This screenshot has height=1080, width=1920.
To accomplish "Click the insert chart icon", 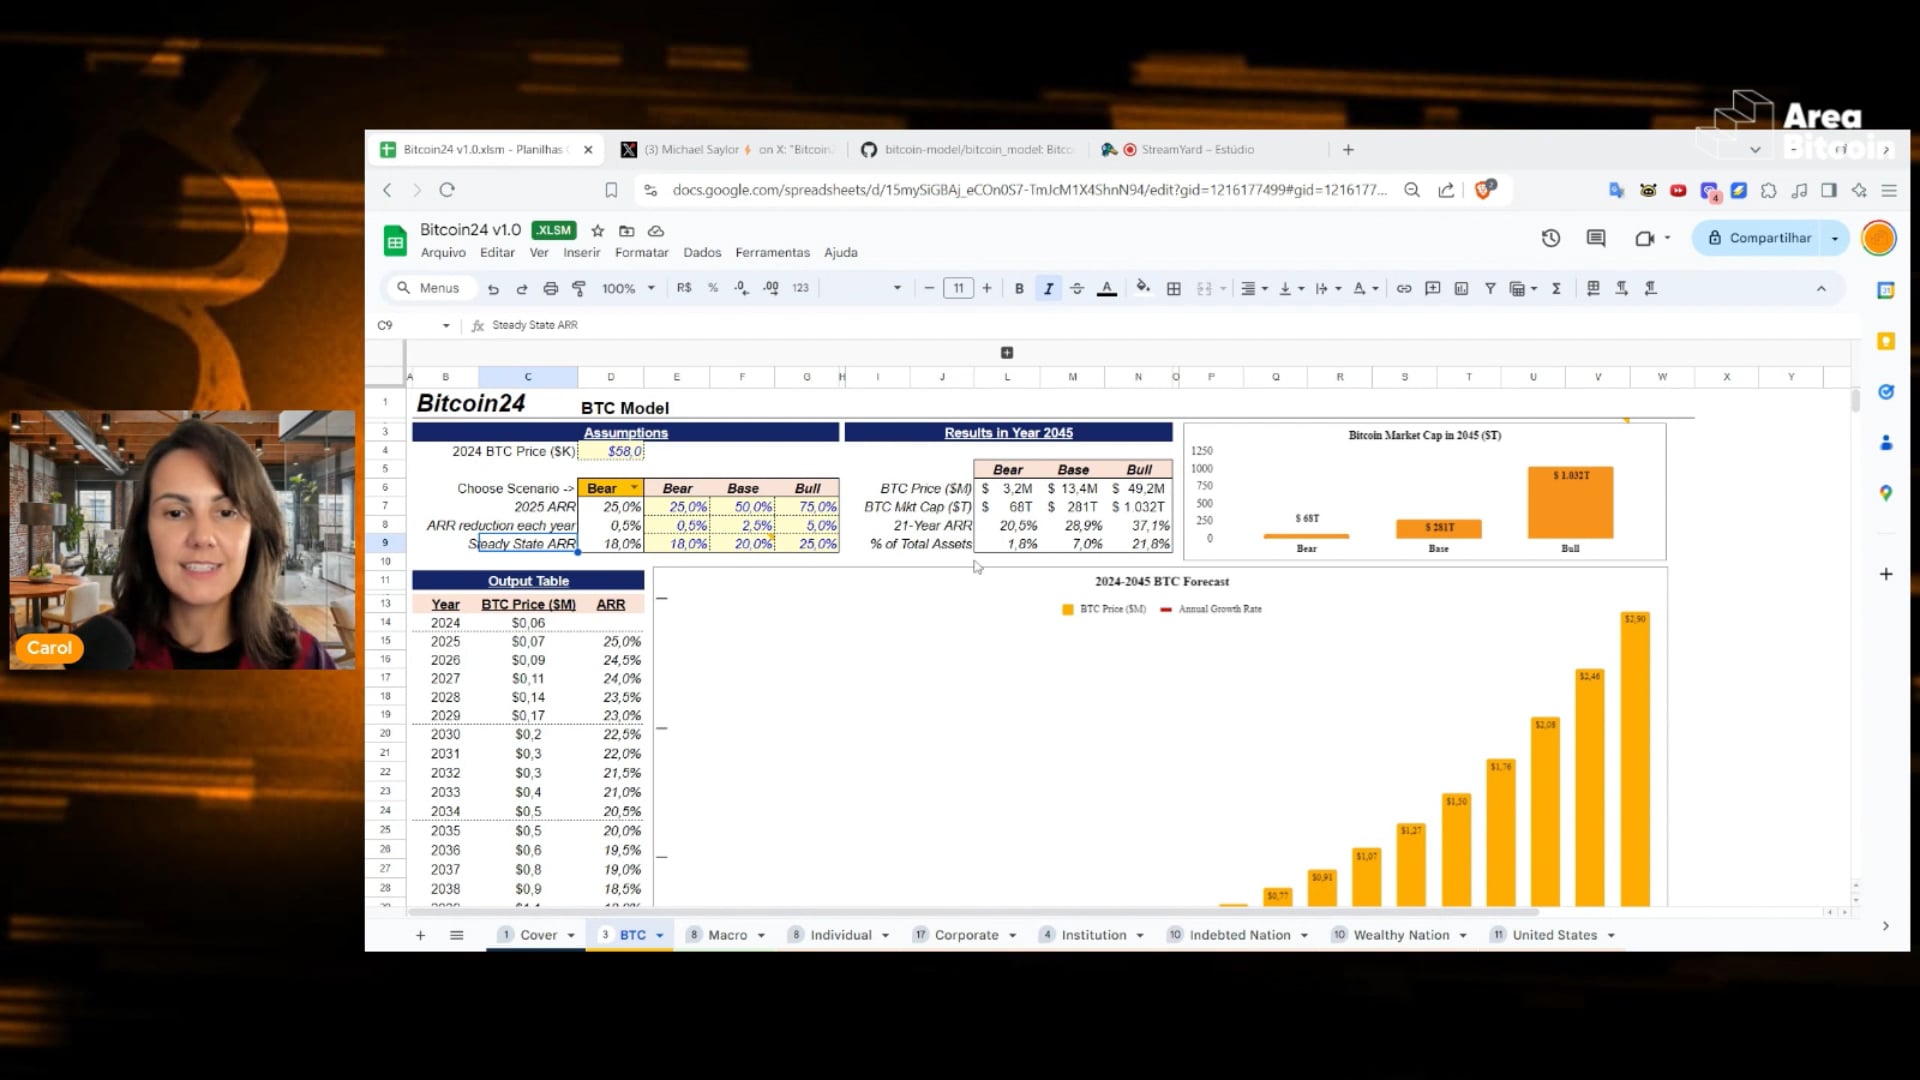I will [x=1461, y=288].
